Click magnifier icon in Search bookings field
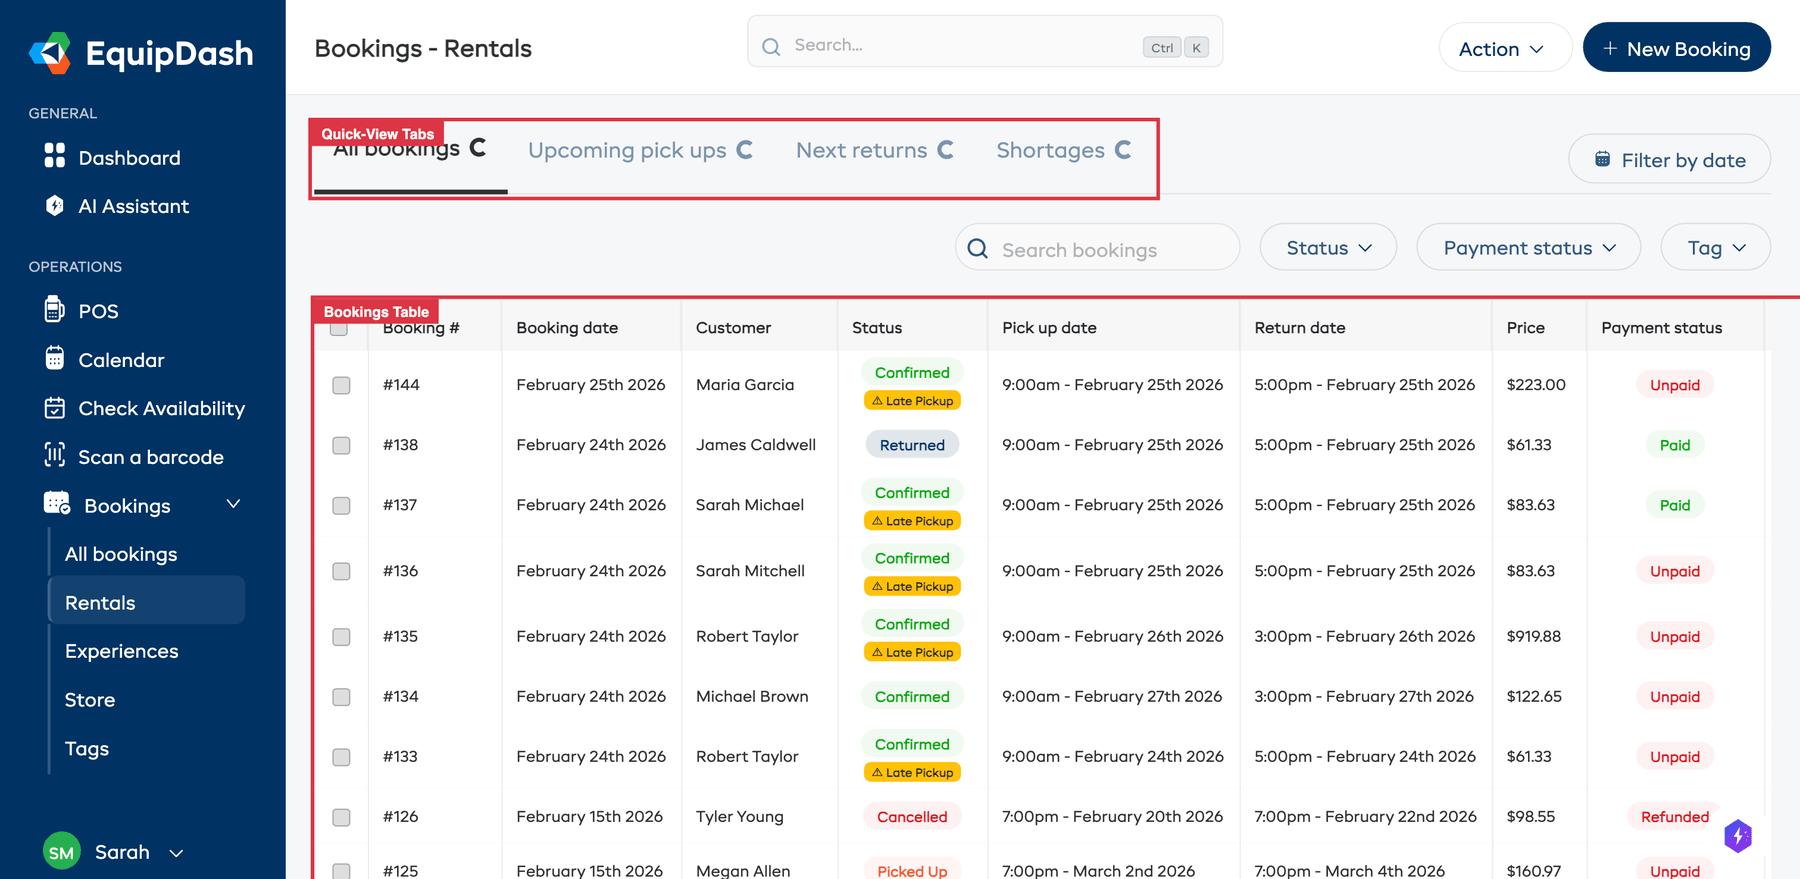 978,249
